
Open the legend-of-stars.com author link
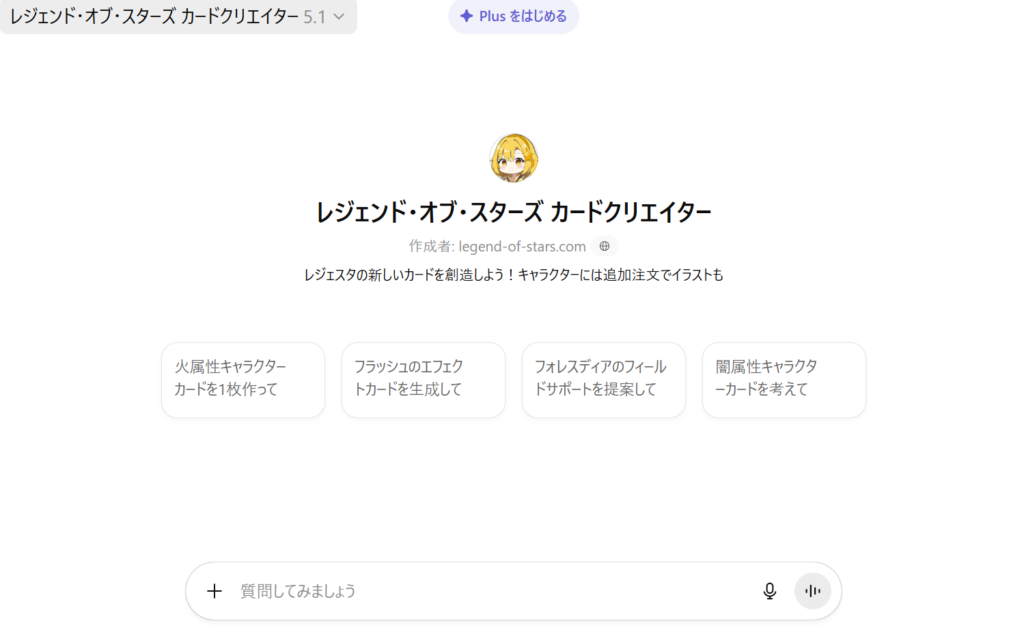[x=522, y=246]
